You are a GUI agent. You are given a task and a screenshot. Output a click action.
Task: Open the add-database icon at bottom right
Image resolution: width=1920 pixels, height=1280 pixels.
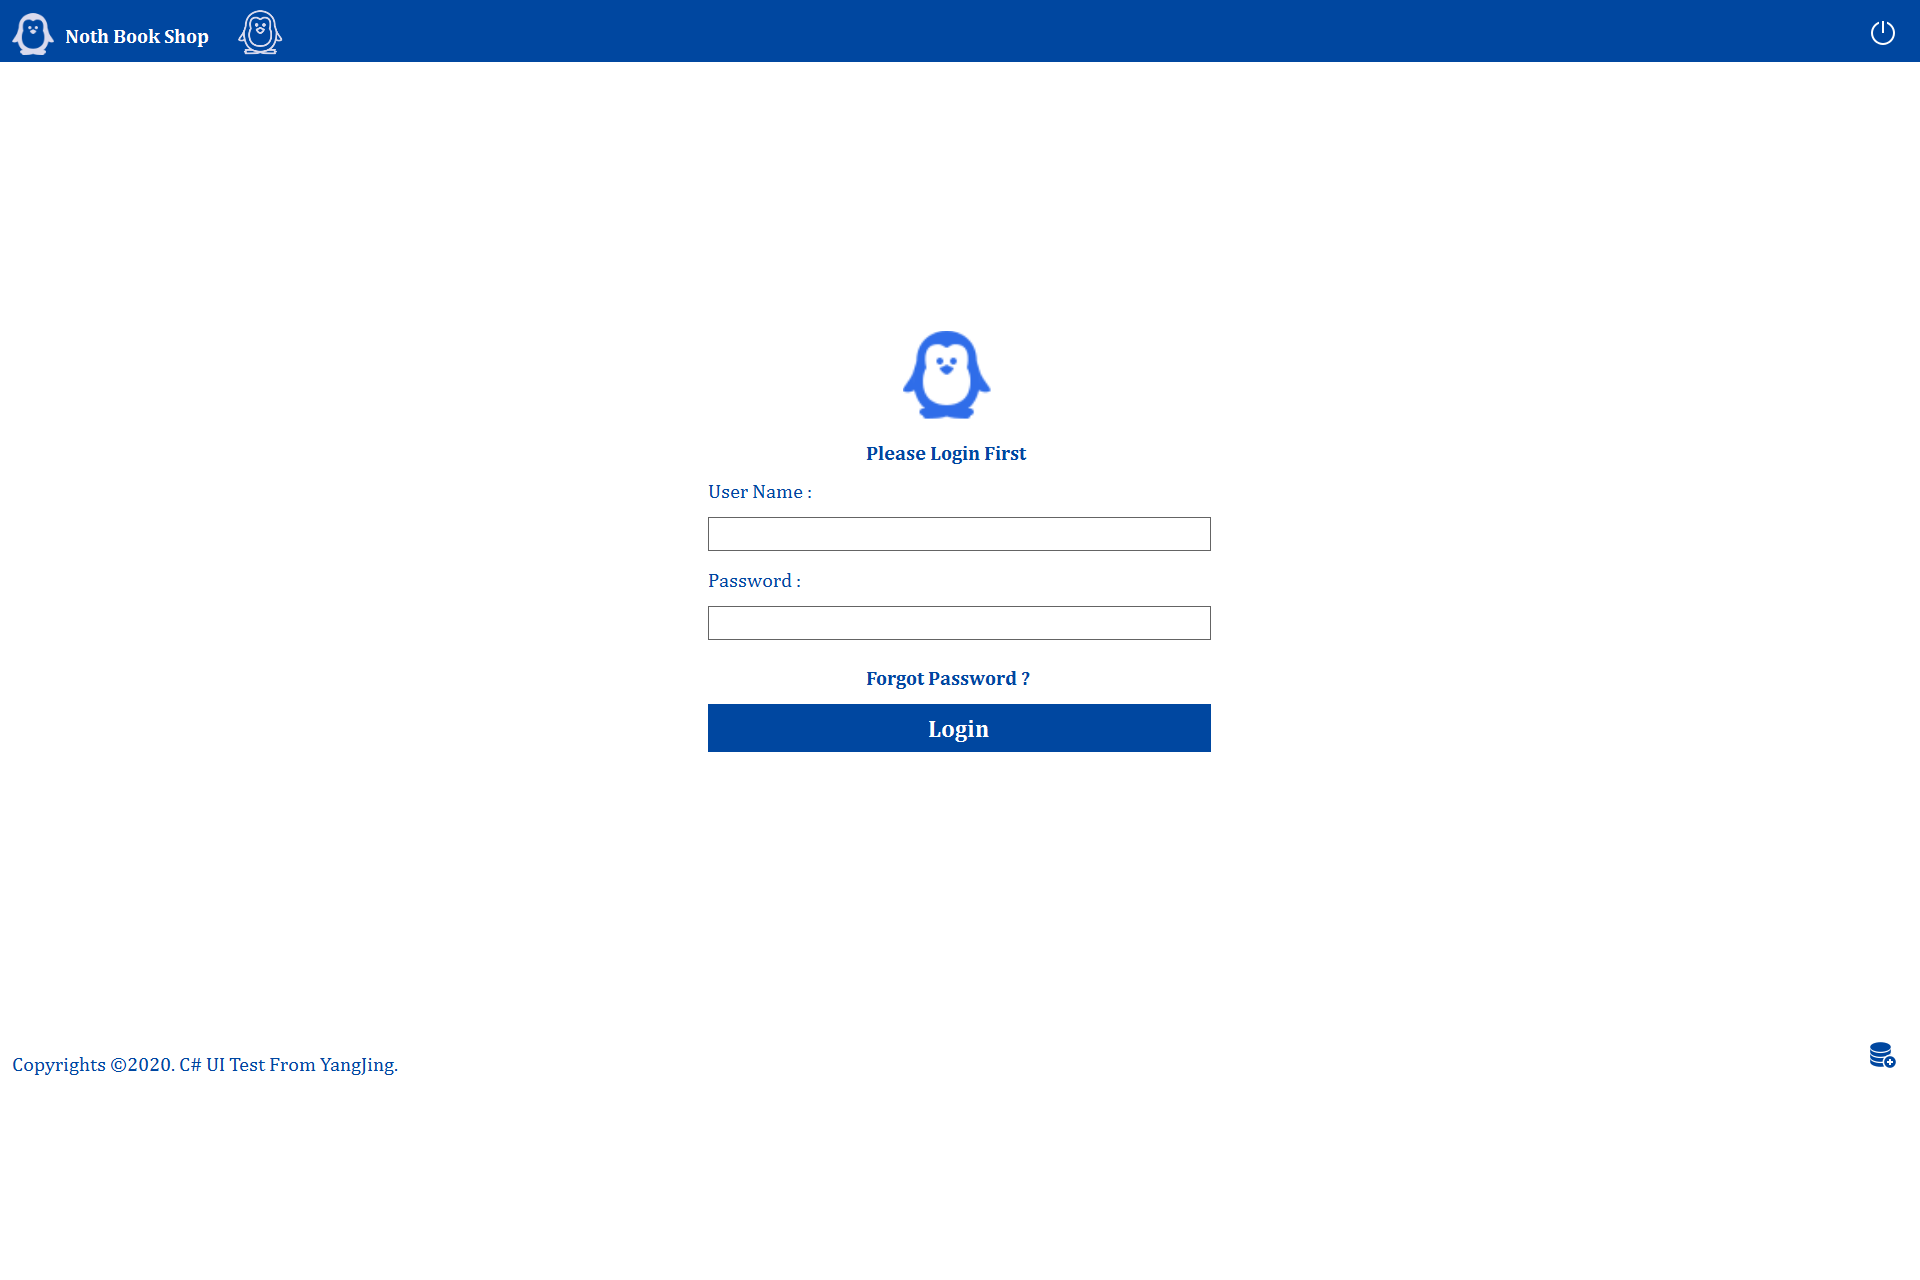tap(1882, 1056)
